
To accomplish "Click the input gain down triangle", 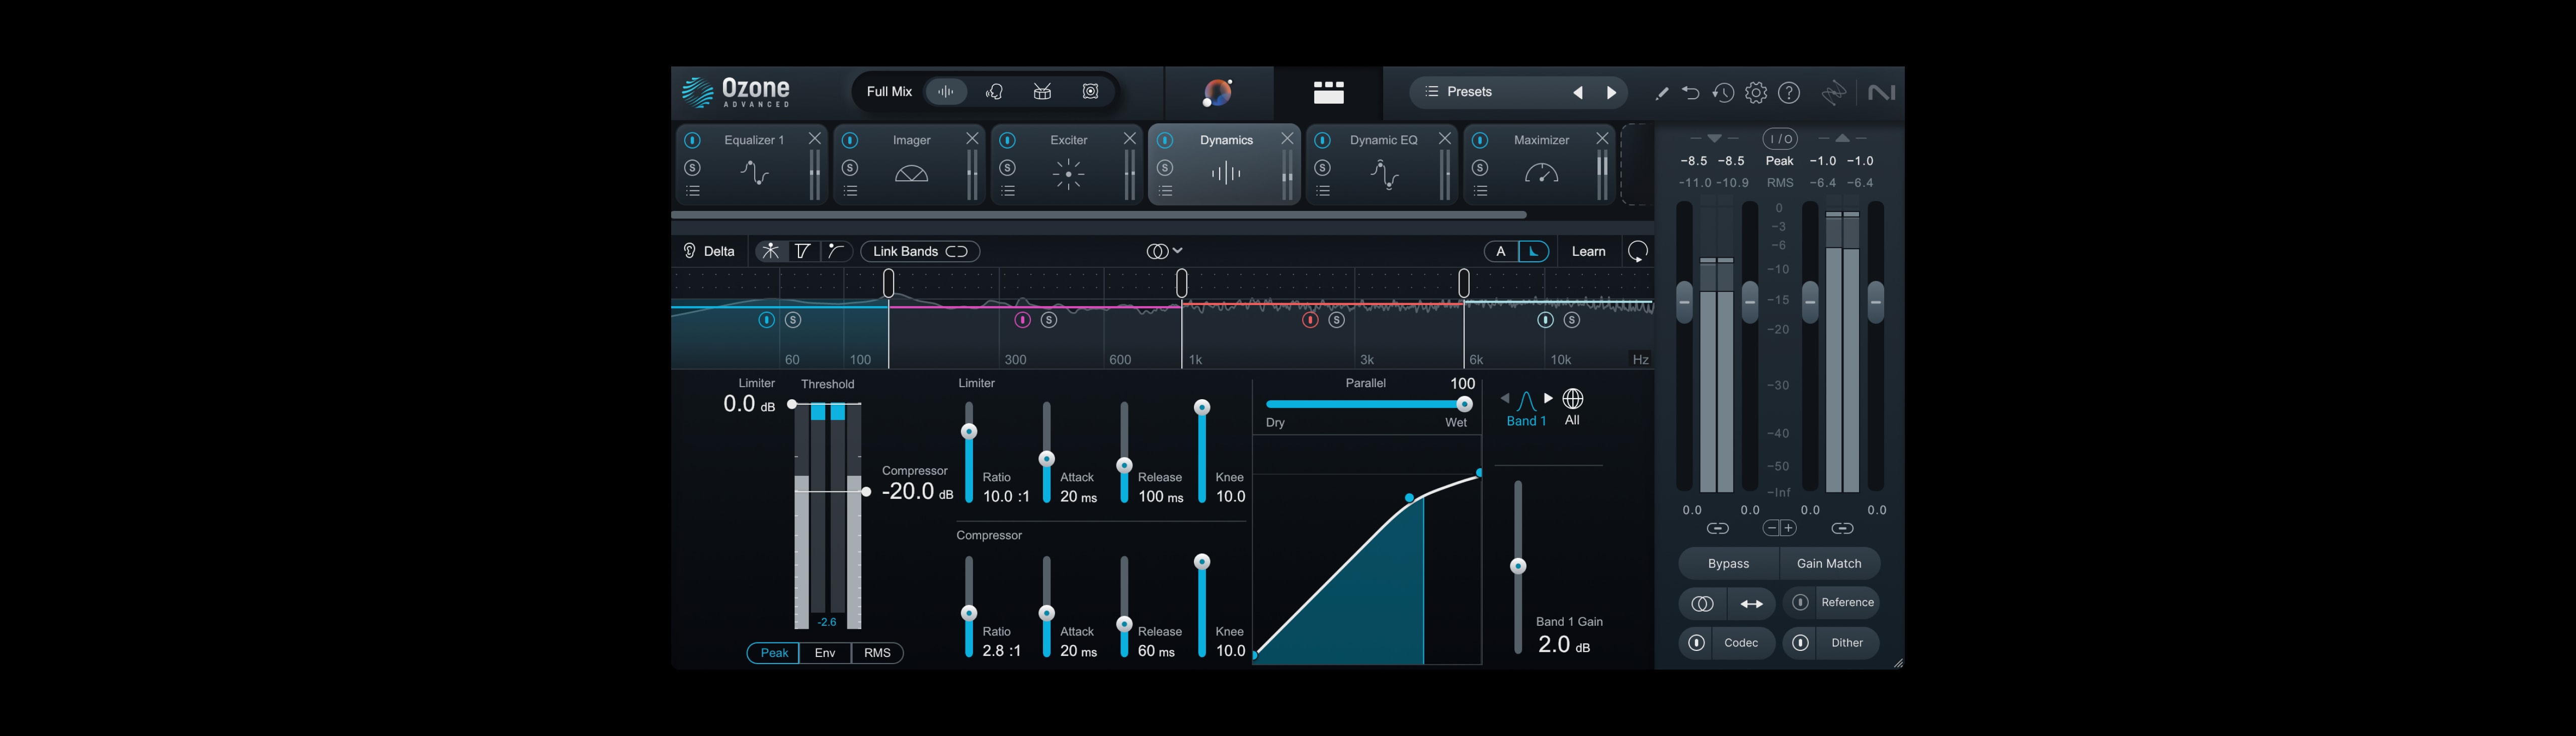I will (1714, 138).
